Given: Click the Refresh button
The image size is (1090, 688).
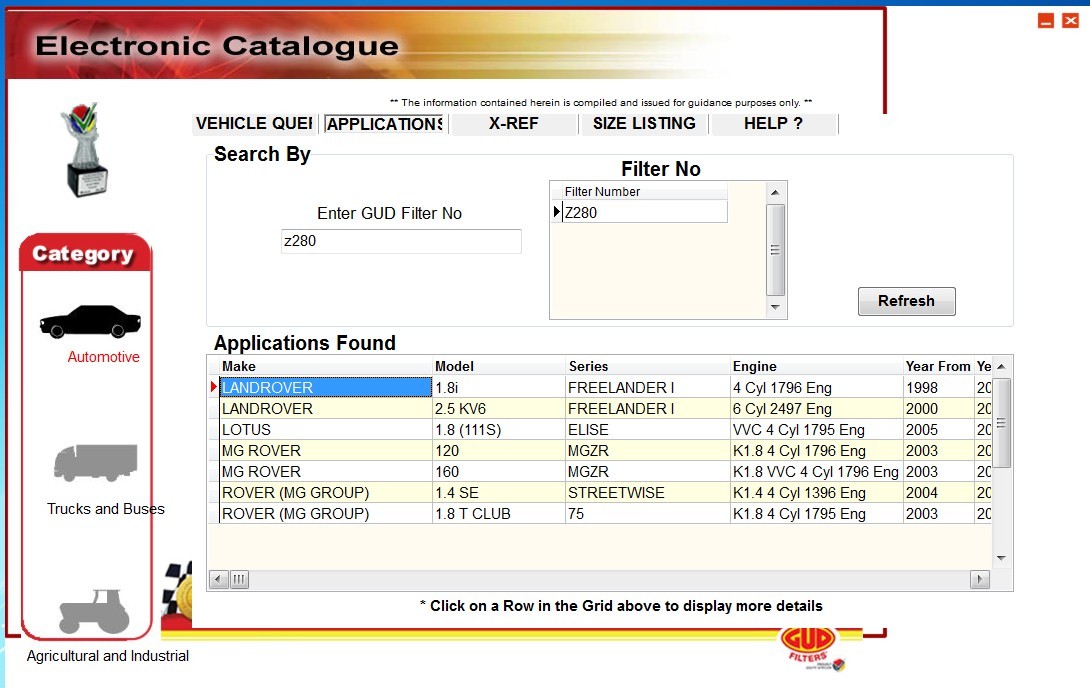Looking at the screenshot, I should point(906,301).
